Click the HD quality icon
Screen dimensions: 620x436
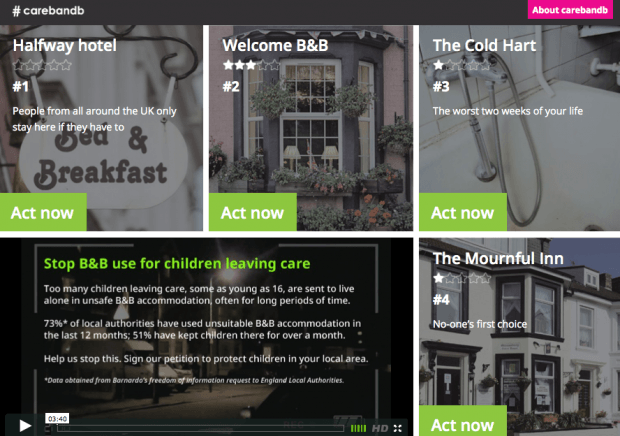tap(380, 428)
